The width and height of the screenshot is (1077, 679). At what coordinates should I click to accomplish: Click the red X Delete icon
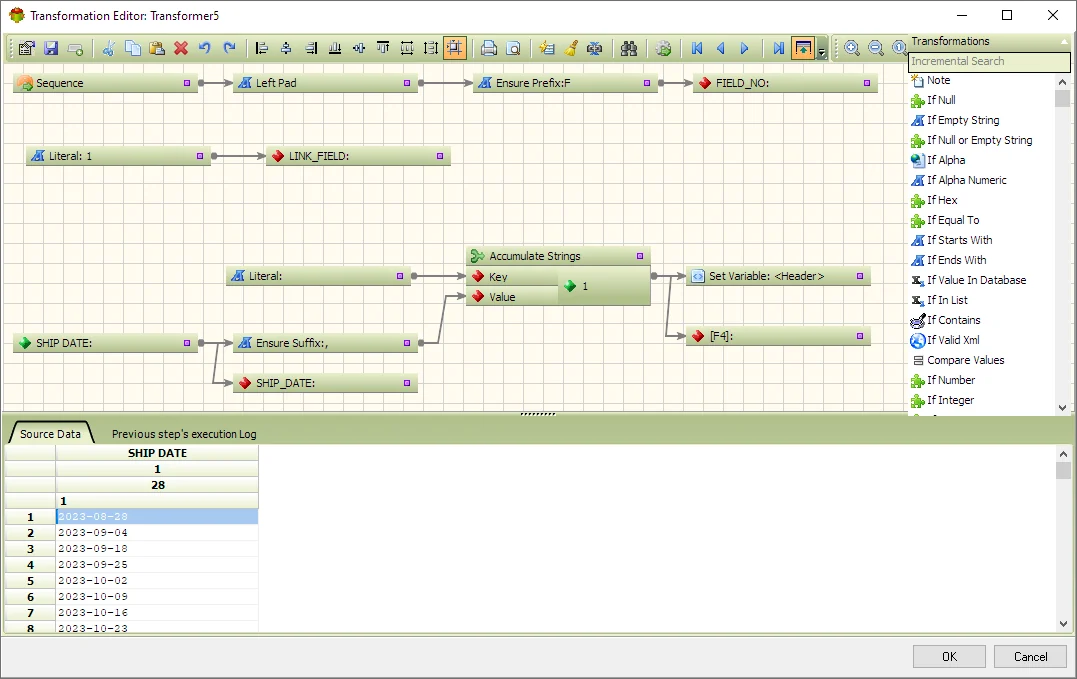tap(181, 48)
